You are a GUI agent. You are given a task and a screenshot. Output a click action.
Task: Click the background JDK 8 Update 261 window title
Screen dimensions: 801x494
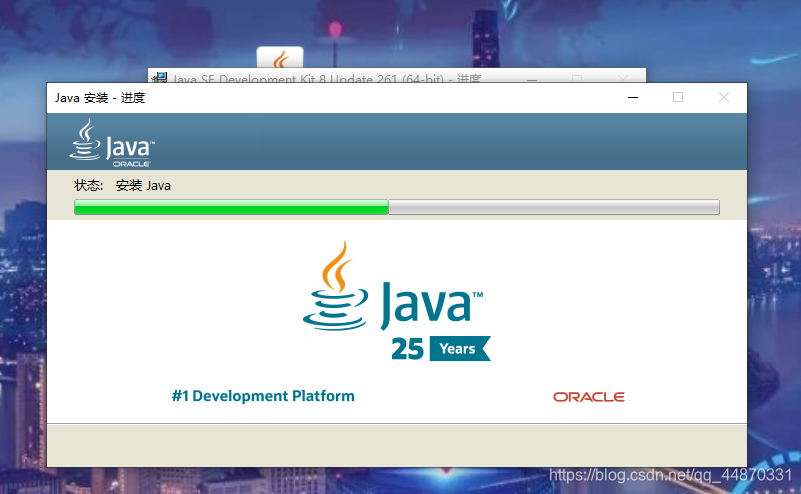point(327,79)
